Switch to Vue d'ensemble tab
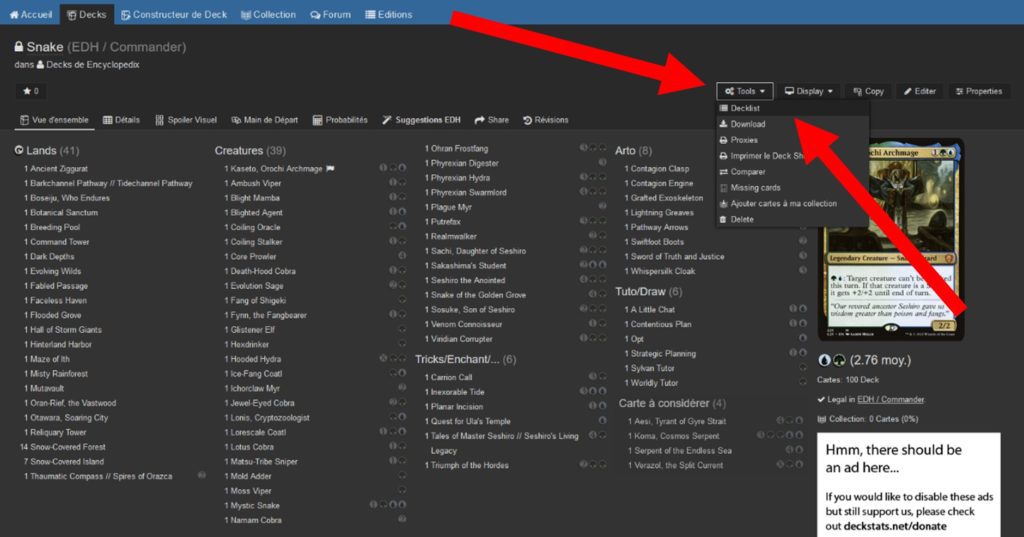Viewport: 1024px width, 537px height. [x=54, y=120]
